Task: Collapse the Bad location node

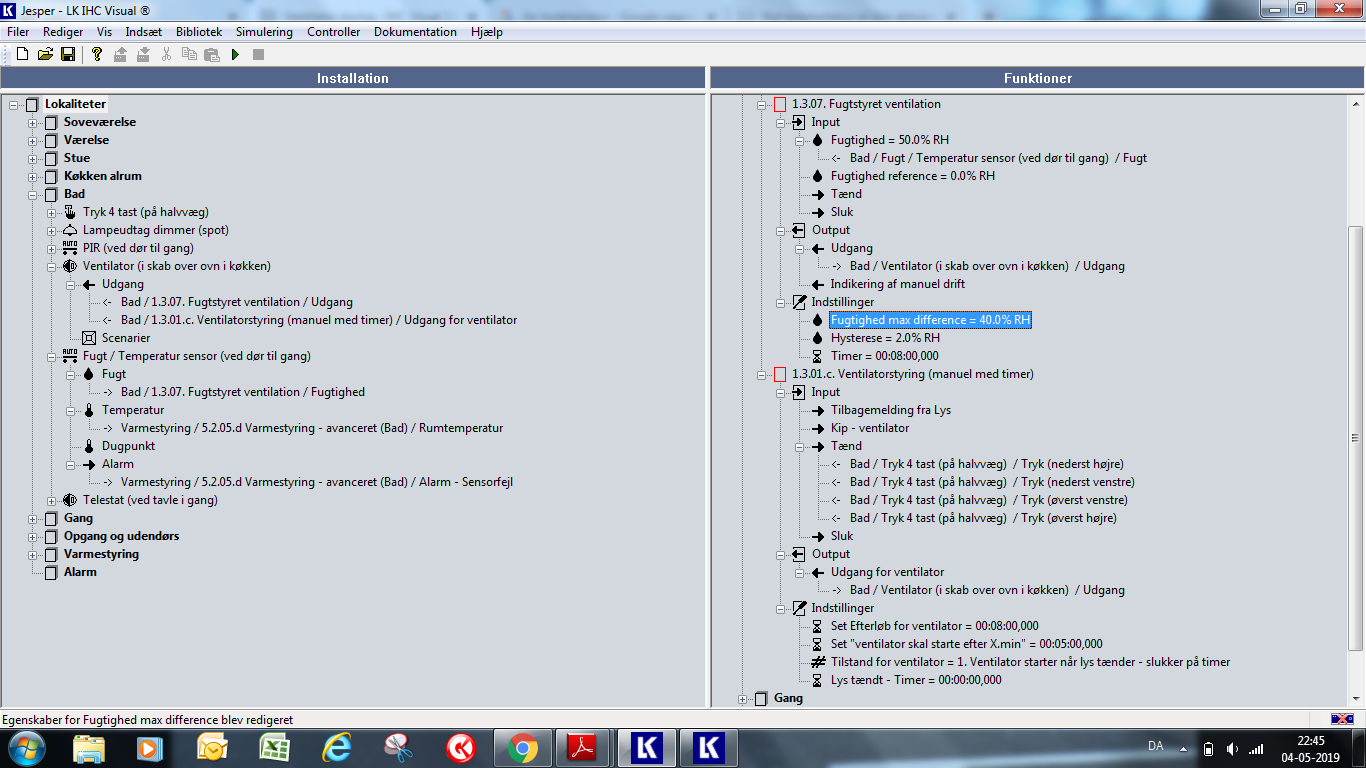Action: click(x=33, y=194)
